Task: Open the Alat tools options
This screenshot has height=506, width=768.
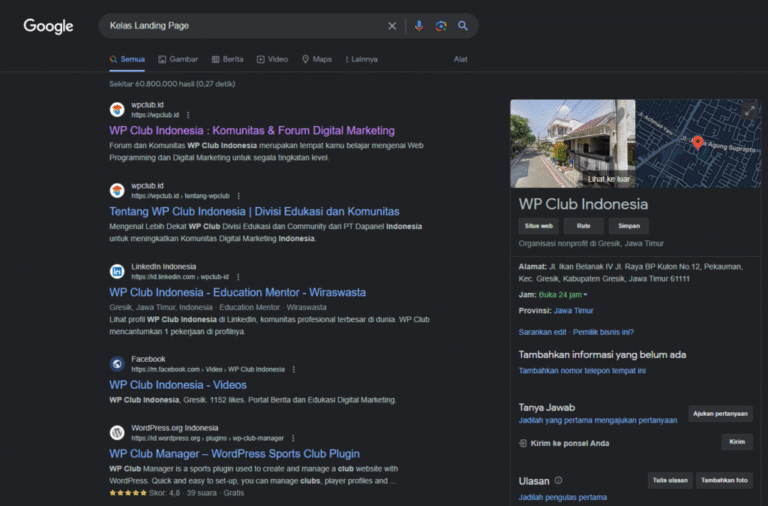Action: coord(460,59)
